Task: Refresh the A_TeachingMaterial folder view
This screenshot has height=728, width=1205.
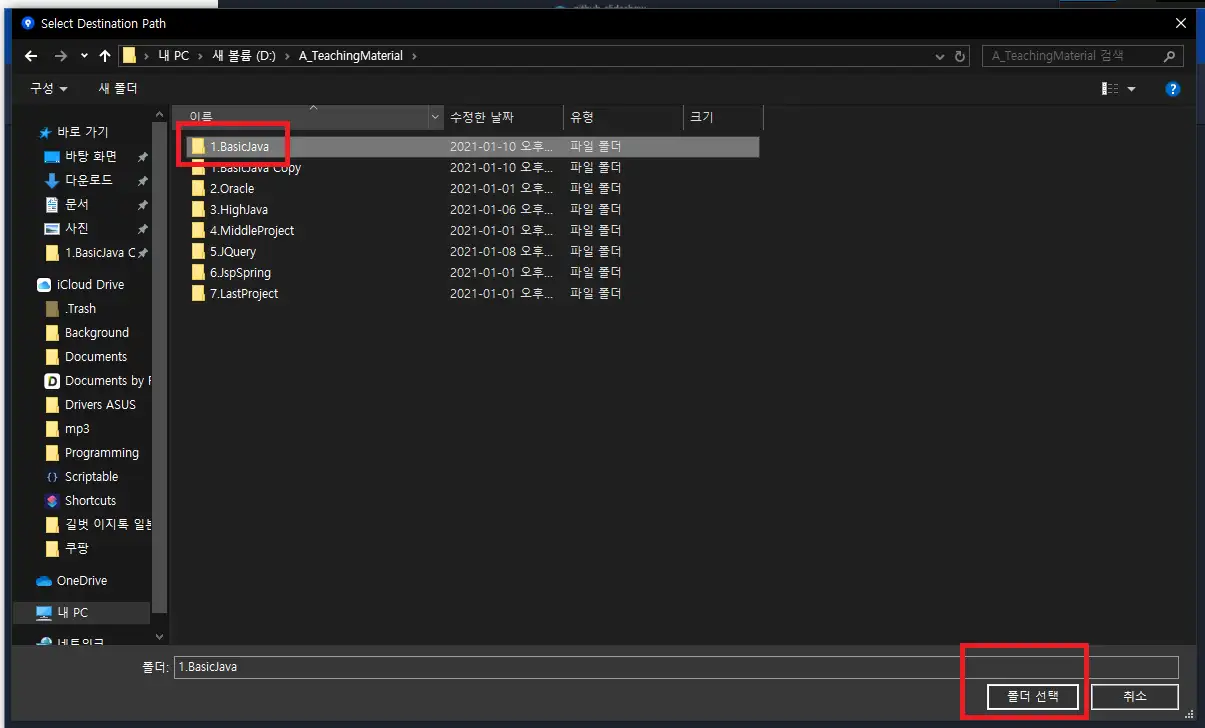Action: point(960,57)
